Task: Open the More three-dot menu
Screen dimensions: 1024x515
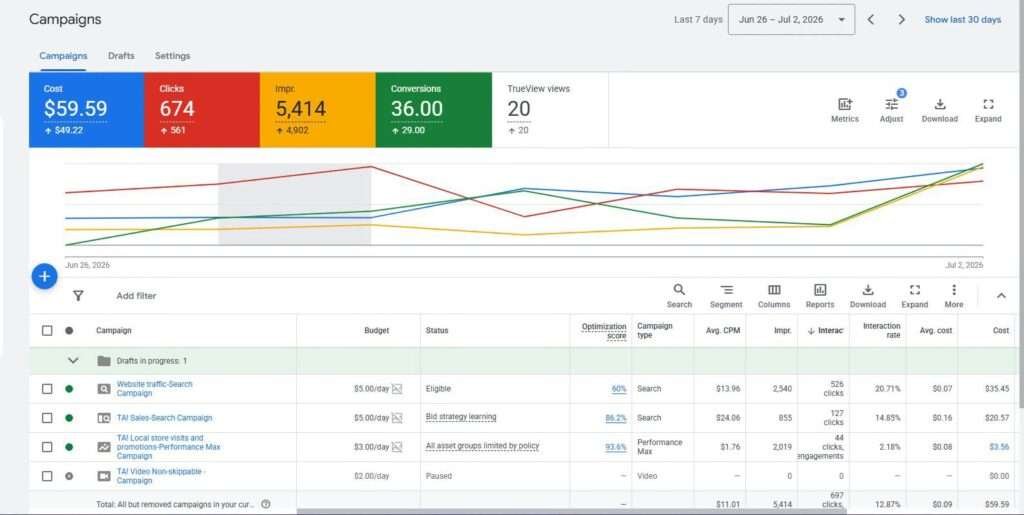Action: (953, 290)
